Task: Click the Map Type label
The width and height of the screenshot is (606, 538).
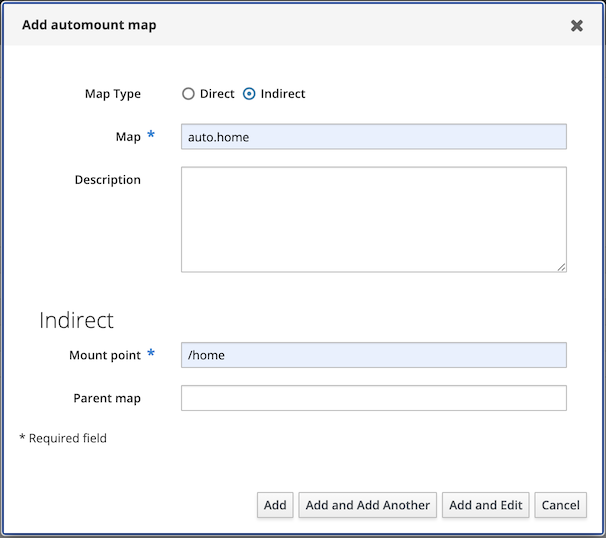Action: [113, 94]
